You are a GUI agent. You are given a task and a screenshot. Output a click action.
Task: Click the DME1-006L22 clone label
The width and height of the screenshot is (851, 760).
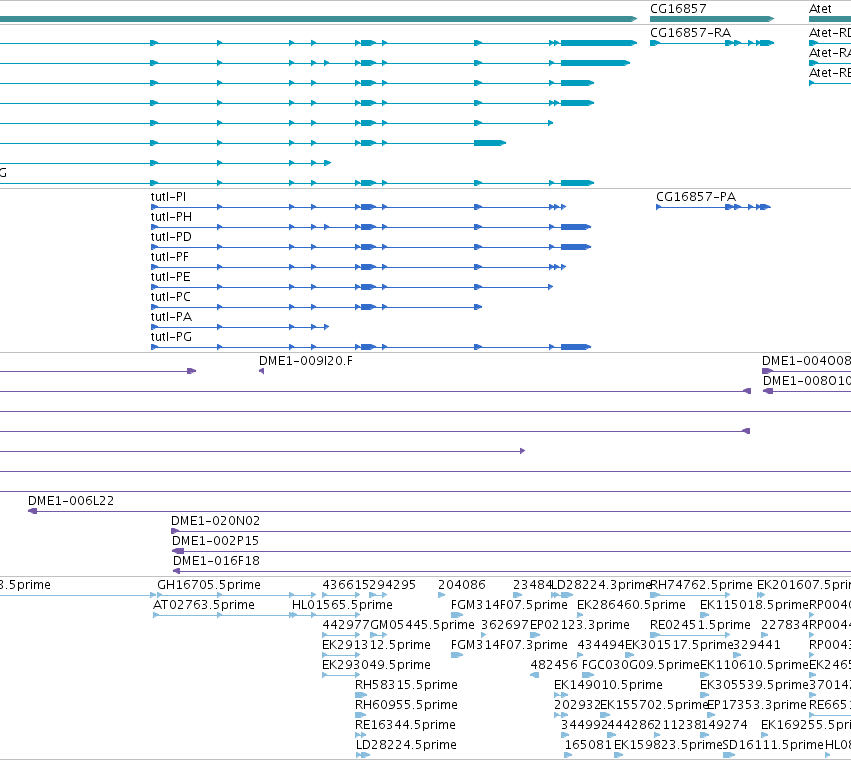coord(71,501)
